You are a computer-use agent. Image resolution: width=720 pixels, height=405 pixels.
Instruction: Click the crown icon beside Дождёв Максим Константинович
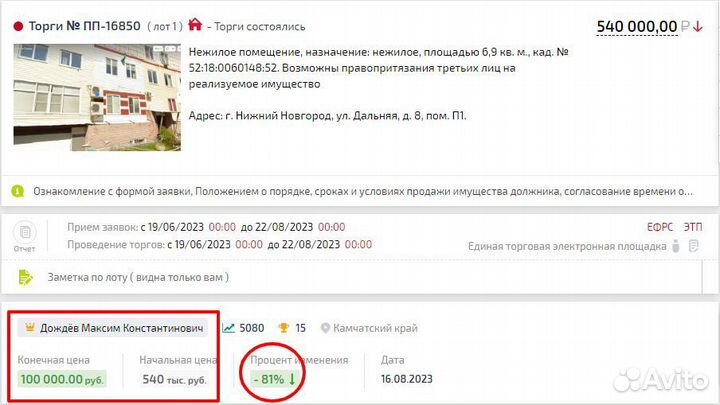pos(30,327)
